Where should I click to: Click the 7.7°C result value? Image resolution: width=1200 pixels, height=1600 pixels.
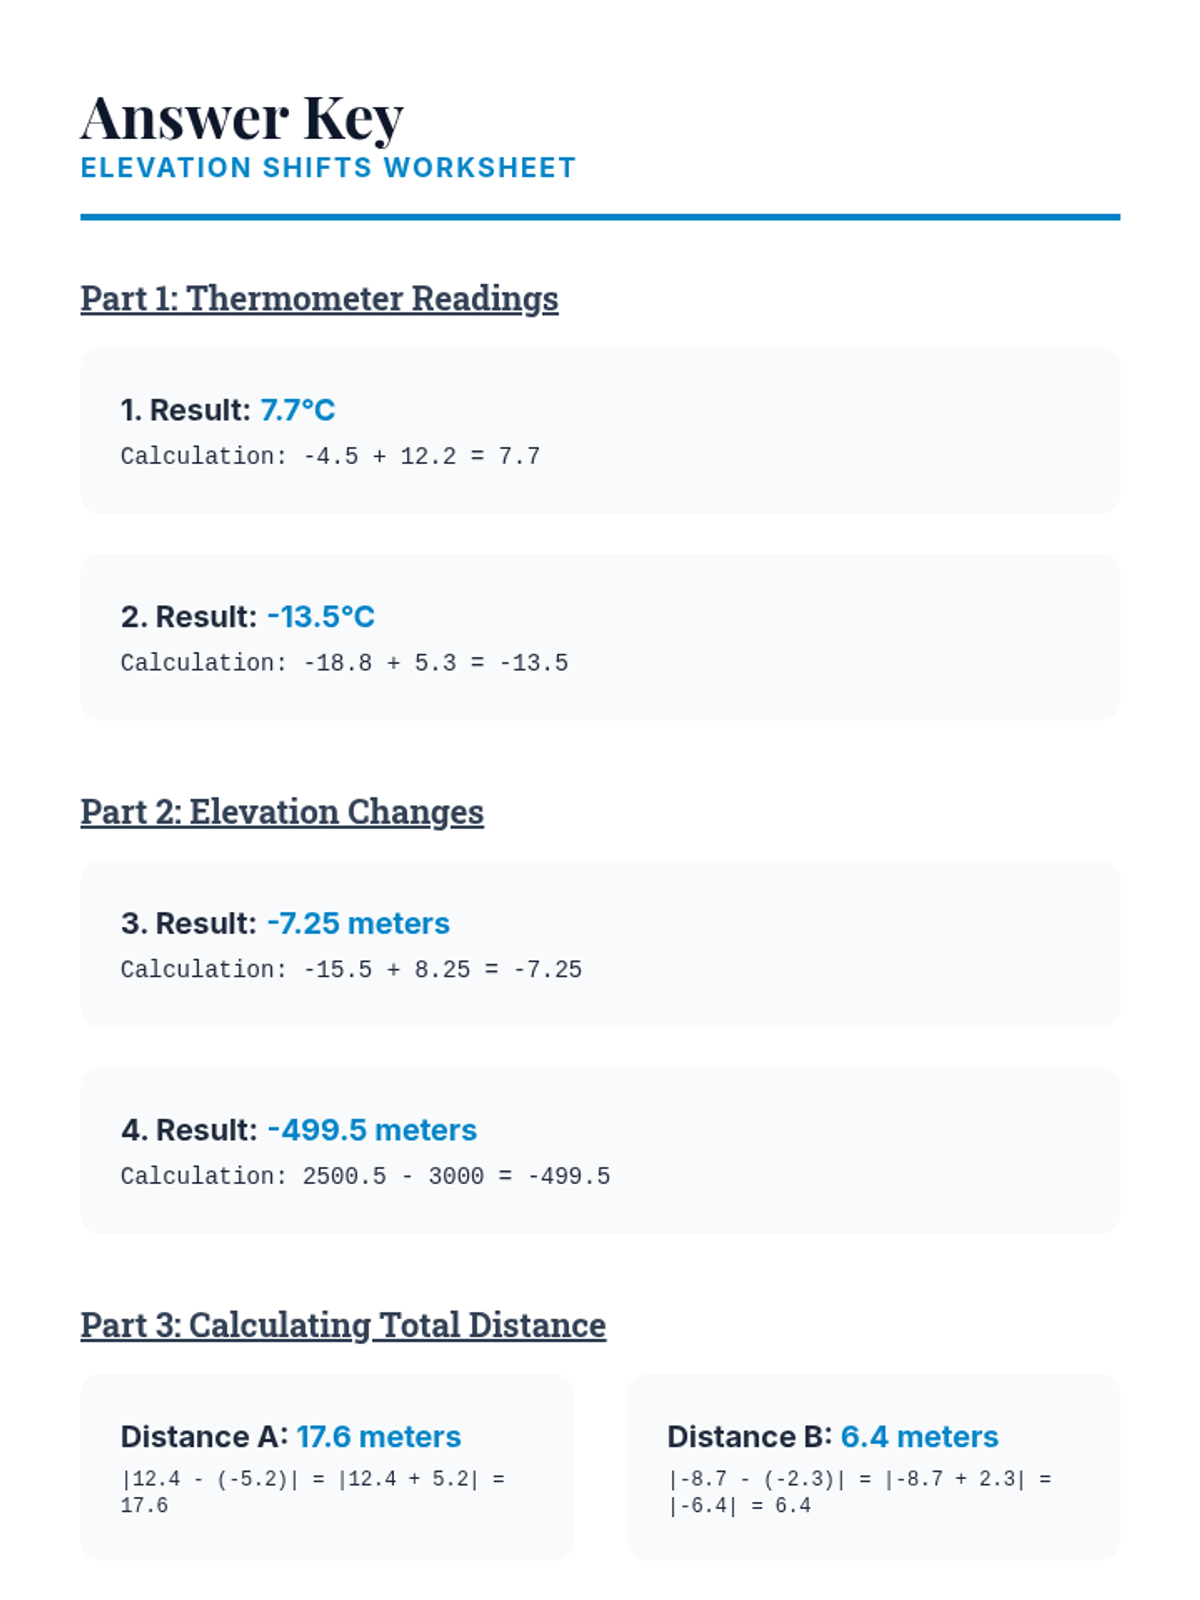[298, 410]
